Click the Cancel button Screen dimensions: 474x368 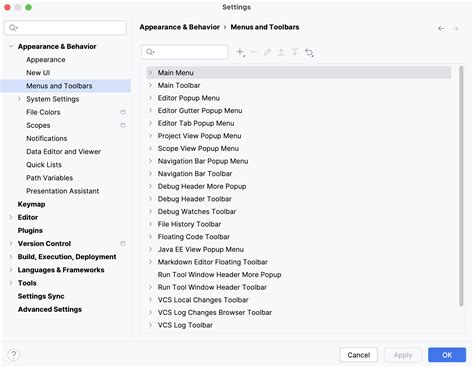(x=358, y=355)
